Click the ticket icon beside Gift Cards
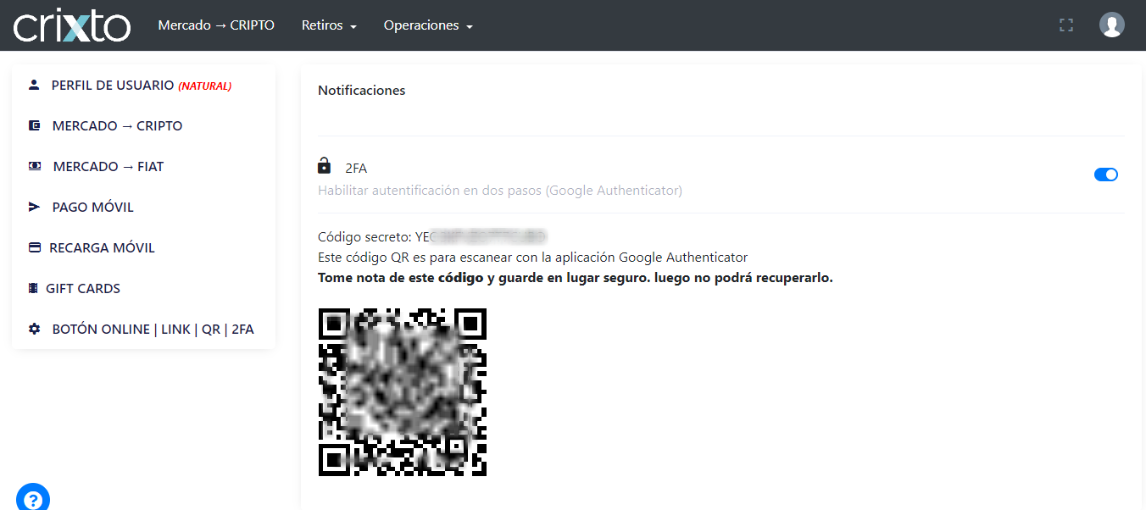Screen dimensions: 1146x510 click(x=32, y=289)
